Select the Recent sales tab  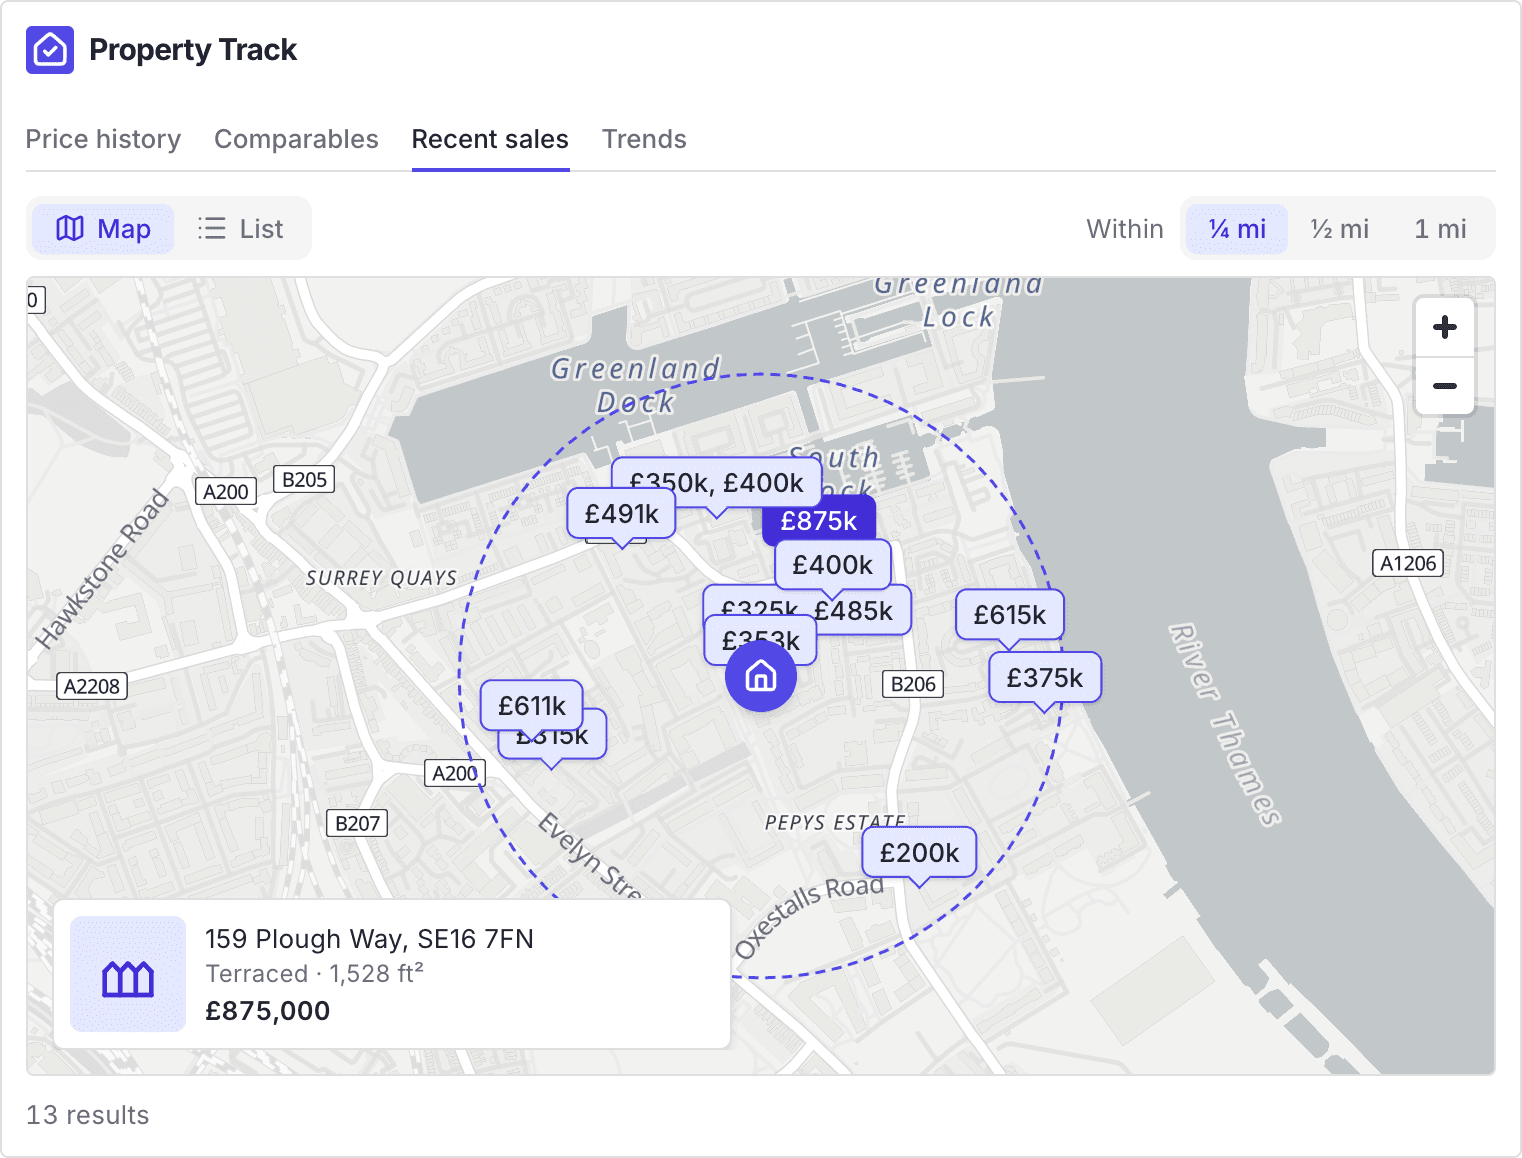(490, 139)
